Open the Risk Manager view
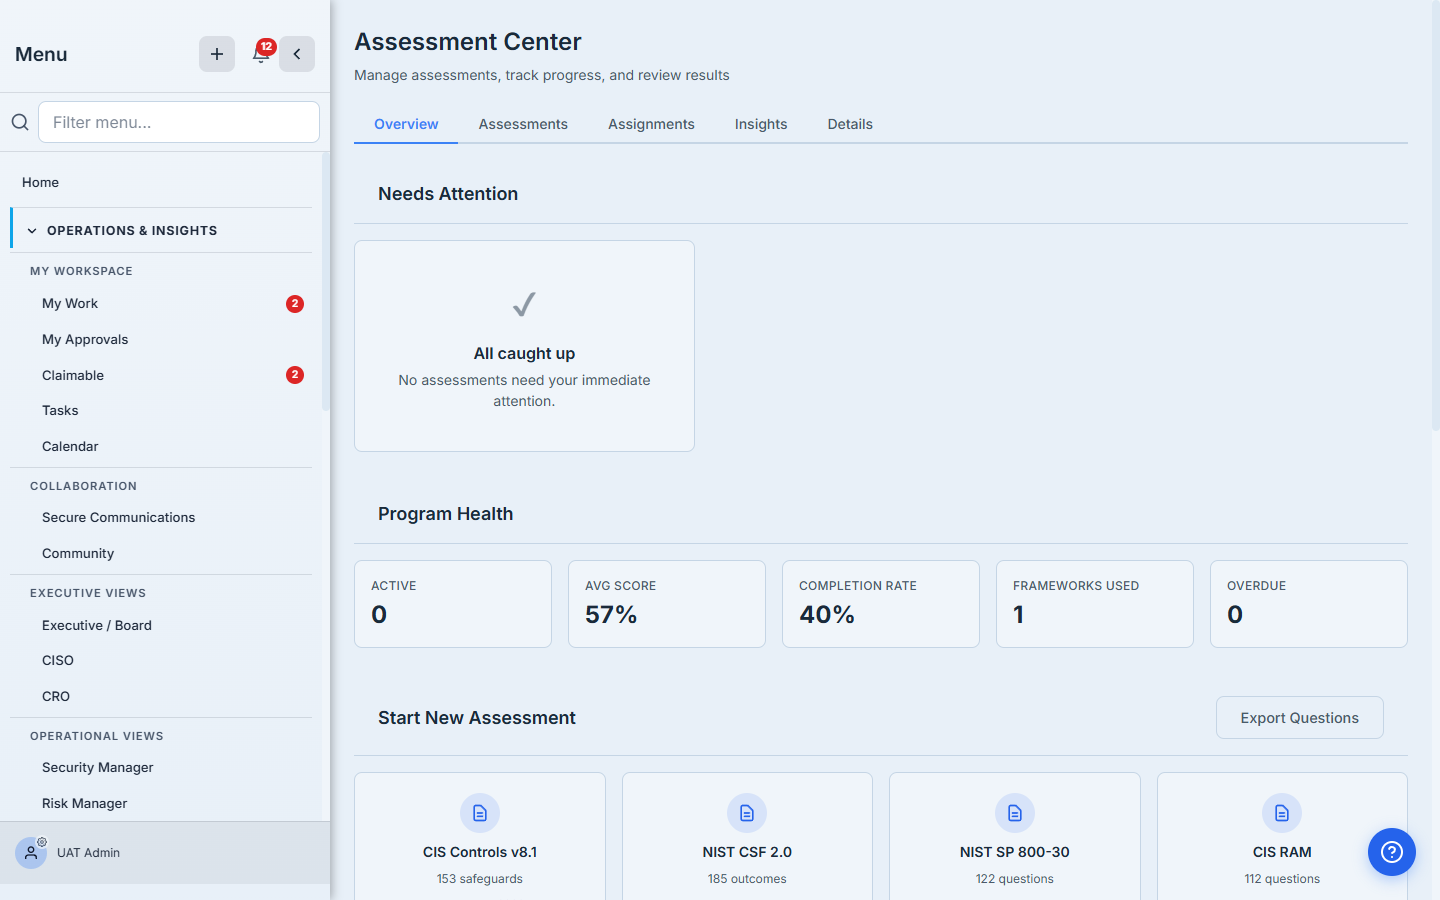1440x900 pixels. [161, 804]
